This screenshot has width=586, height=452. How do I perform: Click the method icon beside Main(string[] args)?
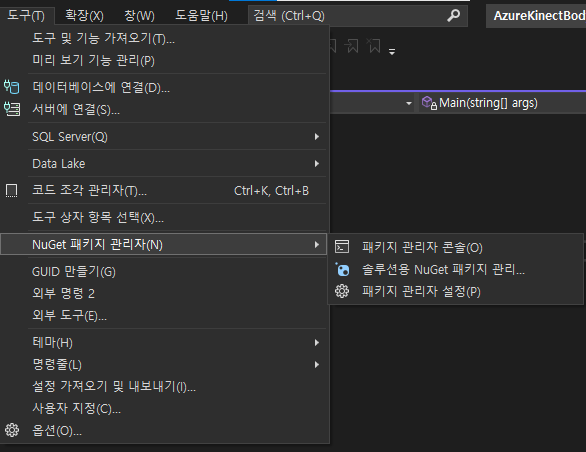(429, 103)
